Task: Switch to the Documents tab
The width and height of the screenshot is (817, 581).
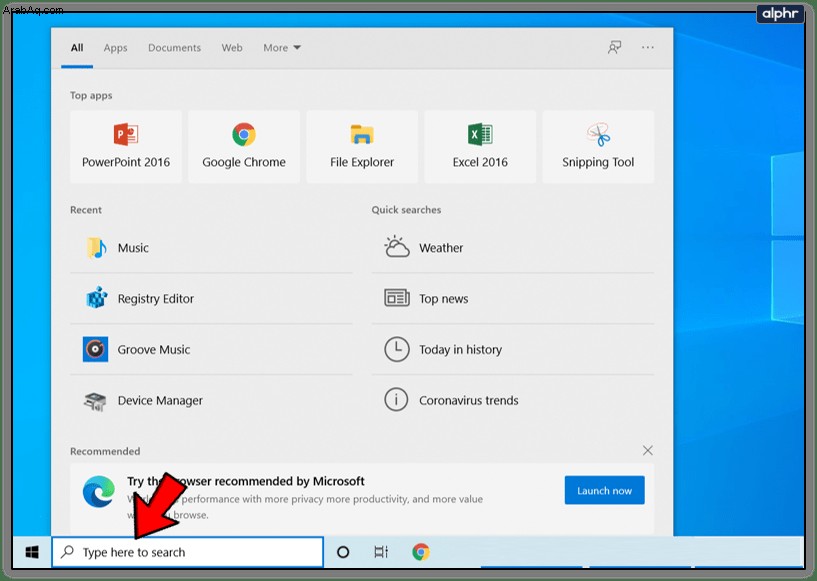Action: pyautogui.click(x=174, y=47)
